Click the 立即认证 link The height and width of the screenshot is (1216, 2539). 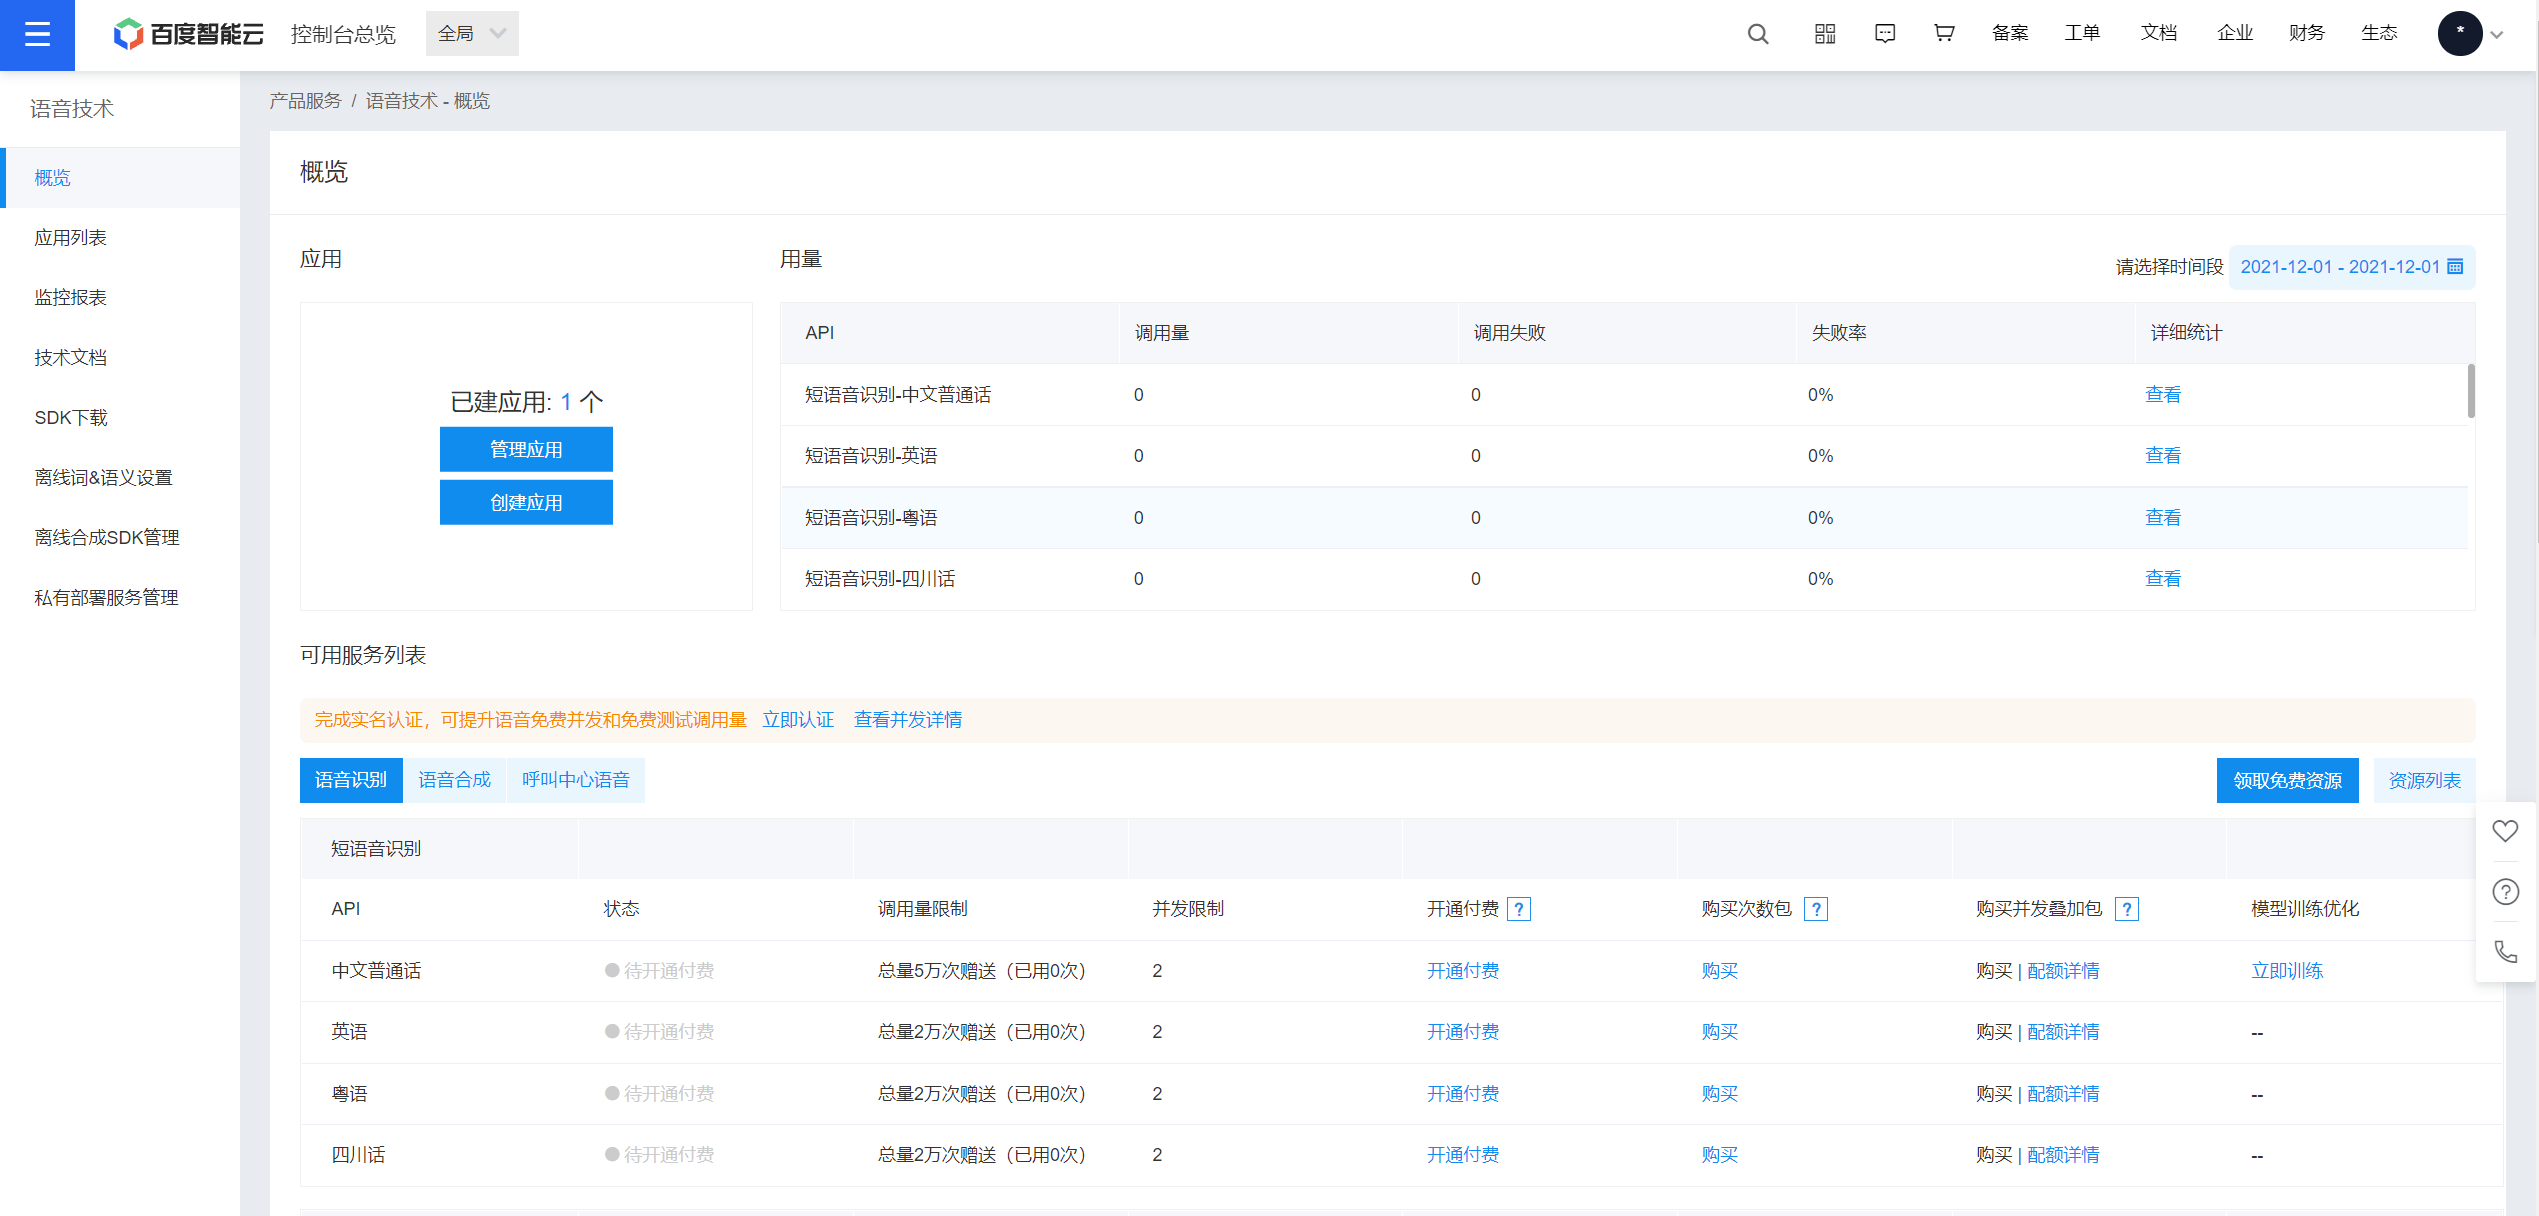[798, 720]
